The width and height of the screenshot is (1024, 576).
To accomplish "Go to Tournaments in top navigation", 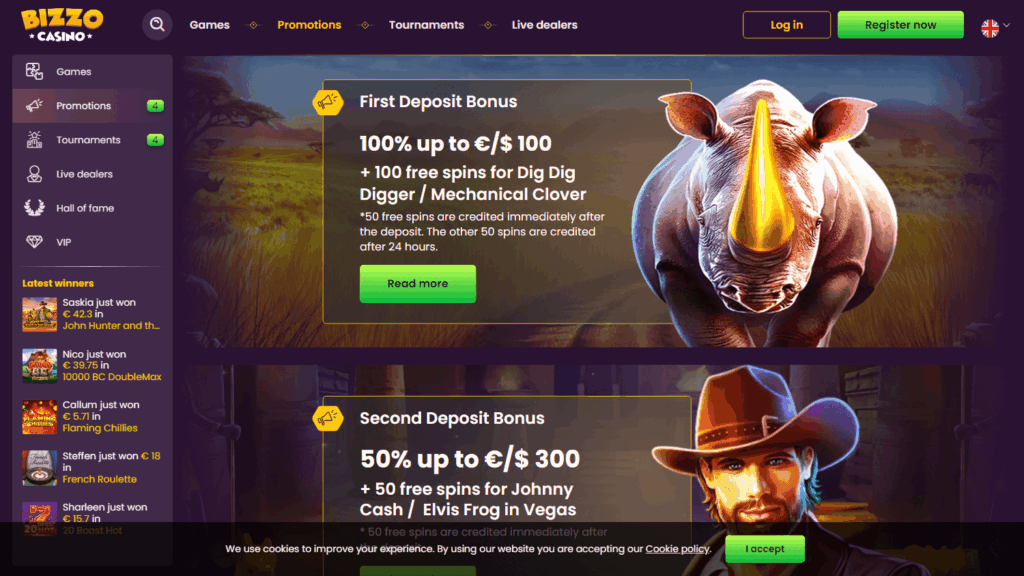I will (x=426, y=25).
